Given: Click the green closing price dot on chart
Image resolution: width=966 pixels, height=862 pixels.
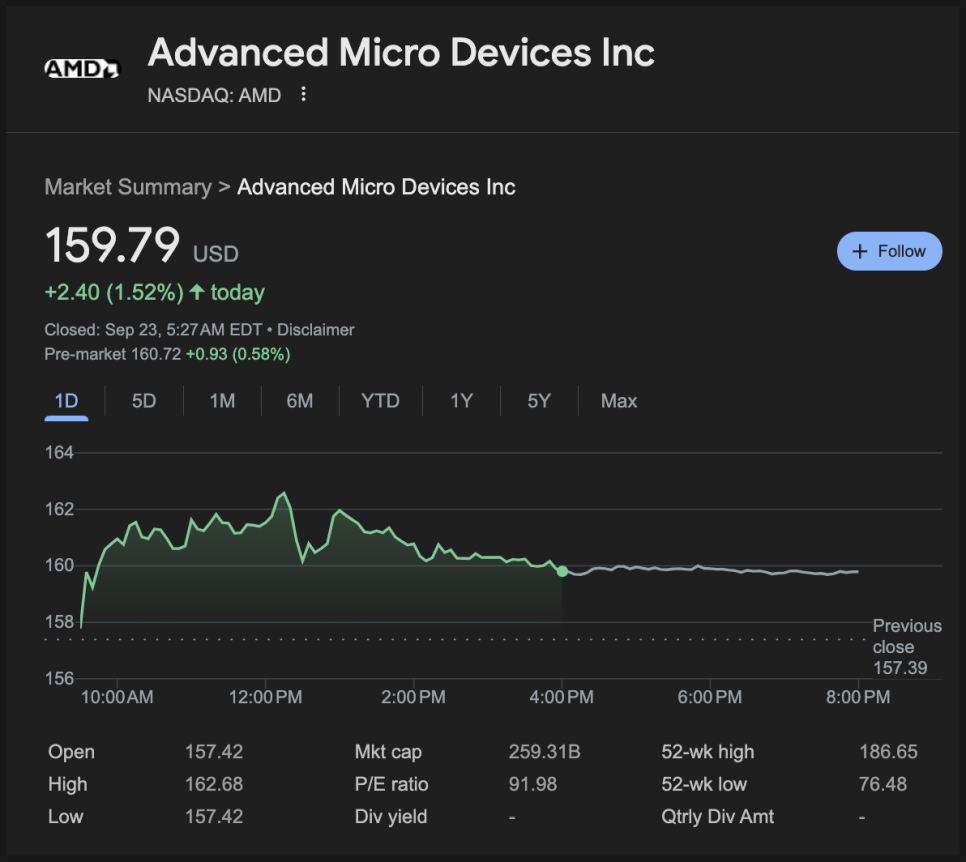Looking at the screenshot, I should (562, 571).
